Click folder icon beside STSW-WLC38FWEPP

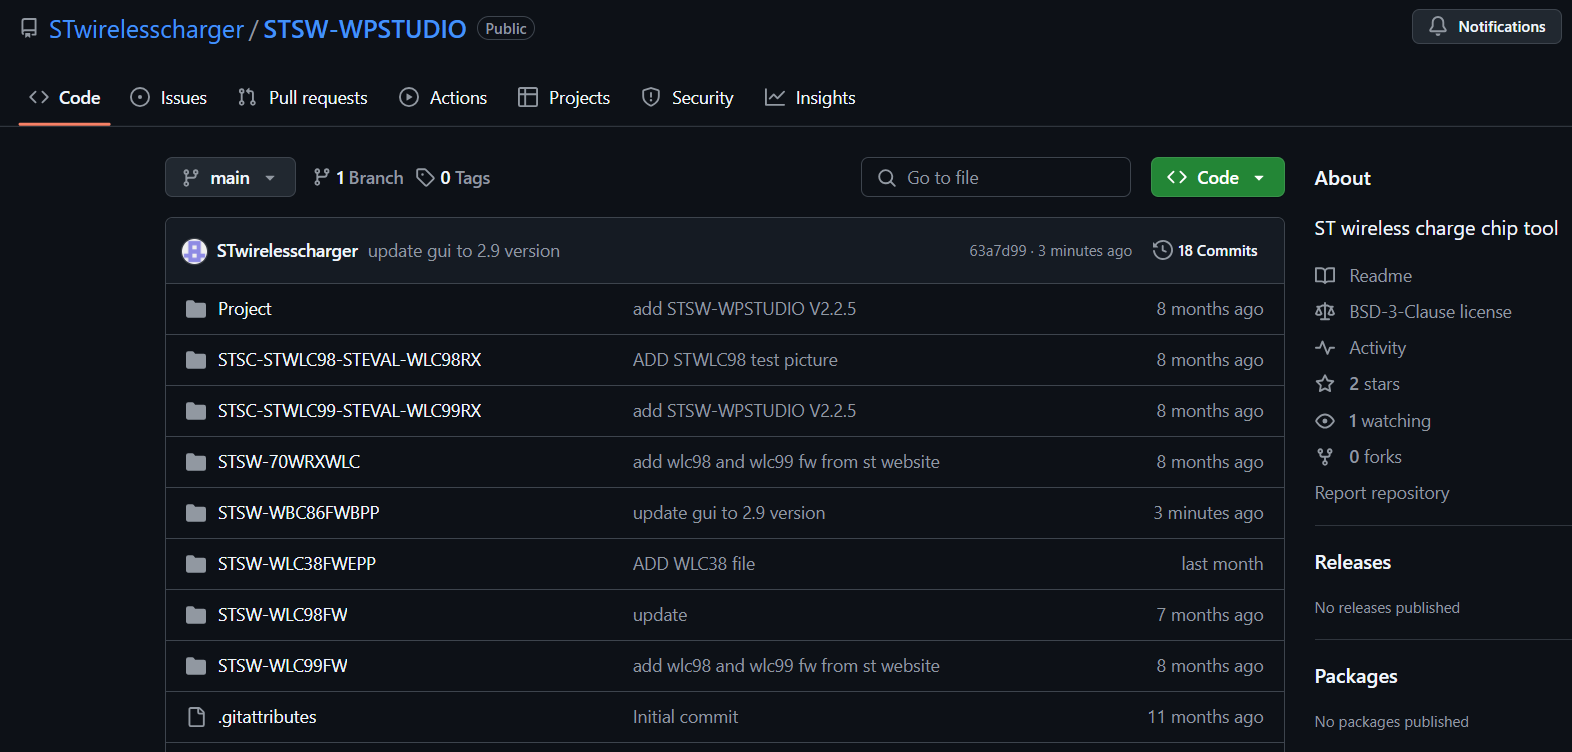pos(196,564)
